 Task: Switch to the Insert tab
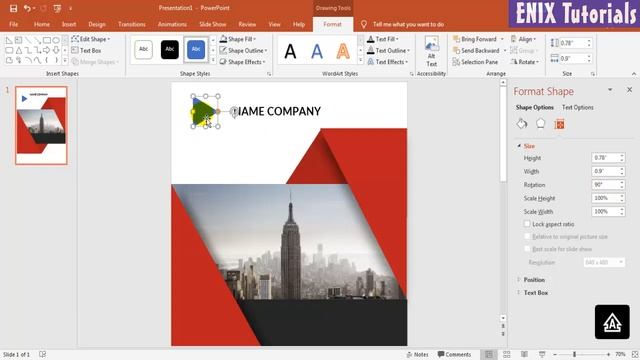[x=69, y=24]
